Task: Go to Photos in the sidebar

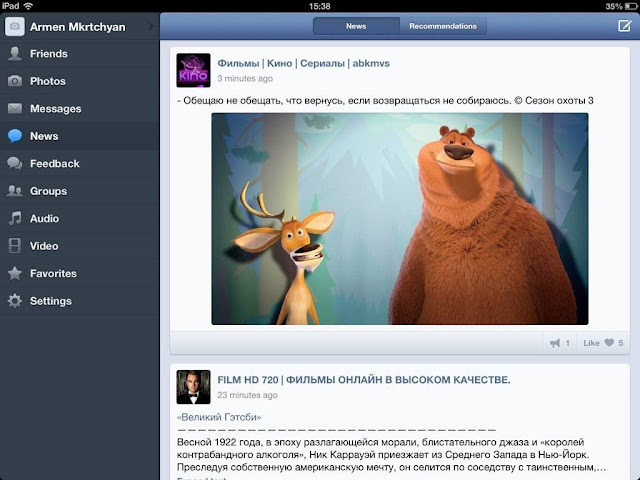Action: [80, 81]
